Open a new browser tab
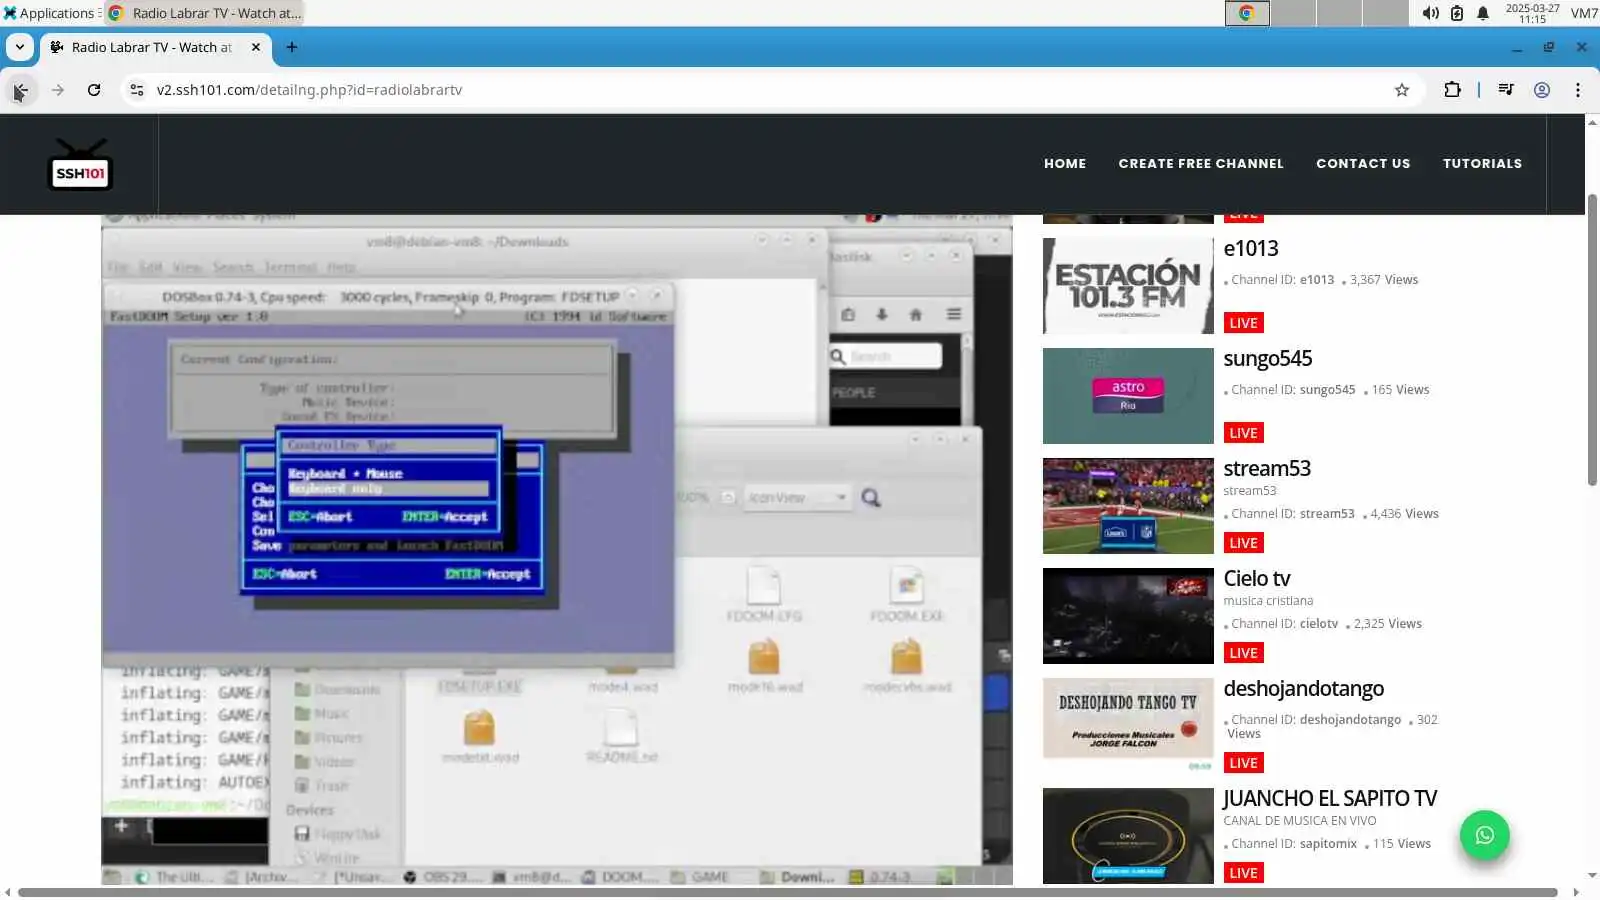1600x900 pixels. 292,47
